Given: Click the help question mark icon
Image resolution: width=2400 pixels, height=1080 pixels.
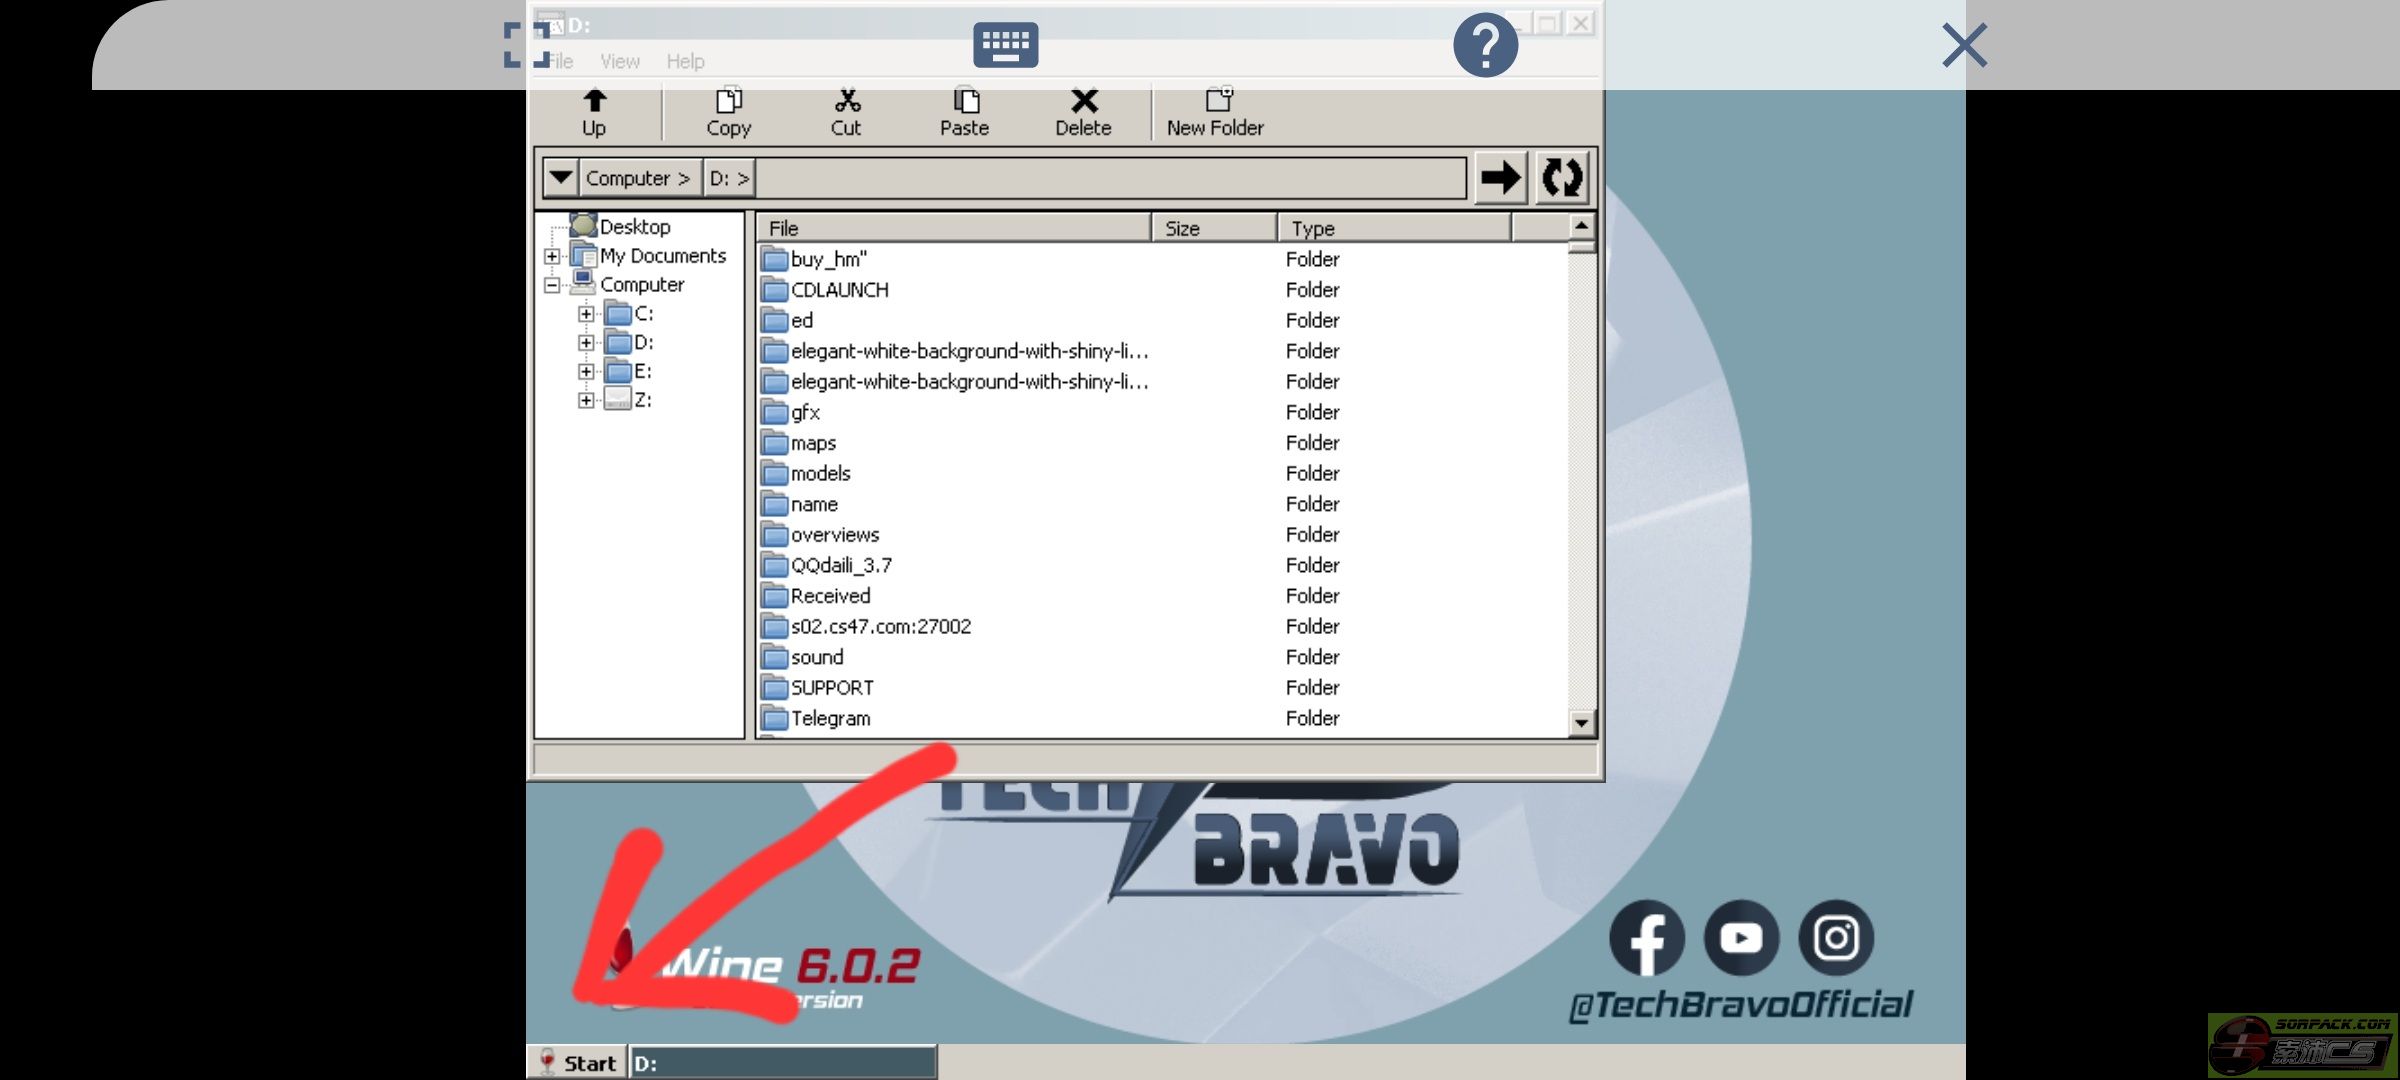Looking at the screenshot, I should (x=1485, y=45).
